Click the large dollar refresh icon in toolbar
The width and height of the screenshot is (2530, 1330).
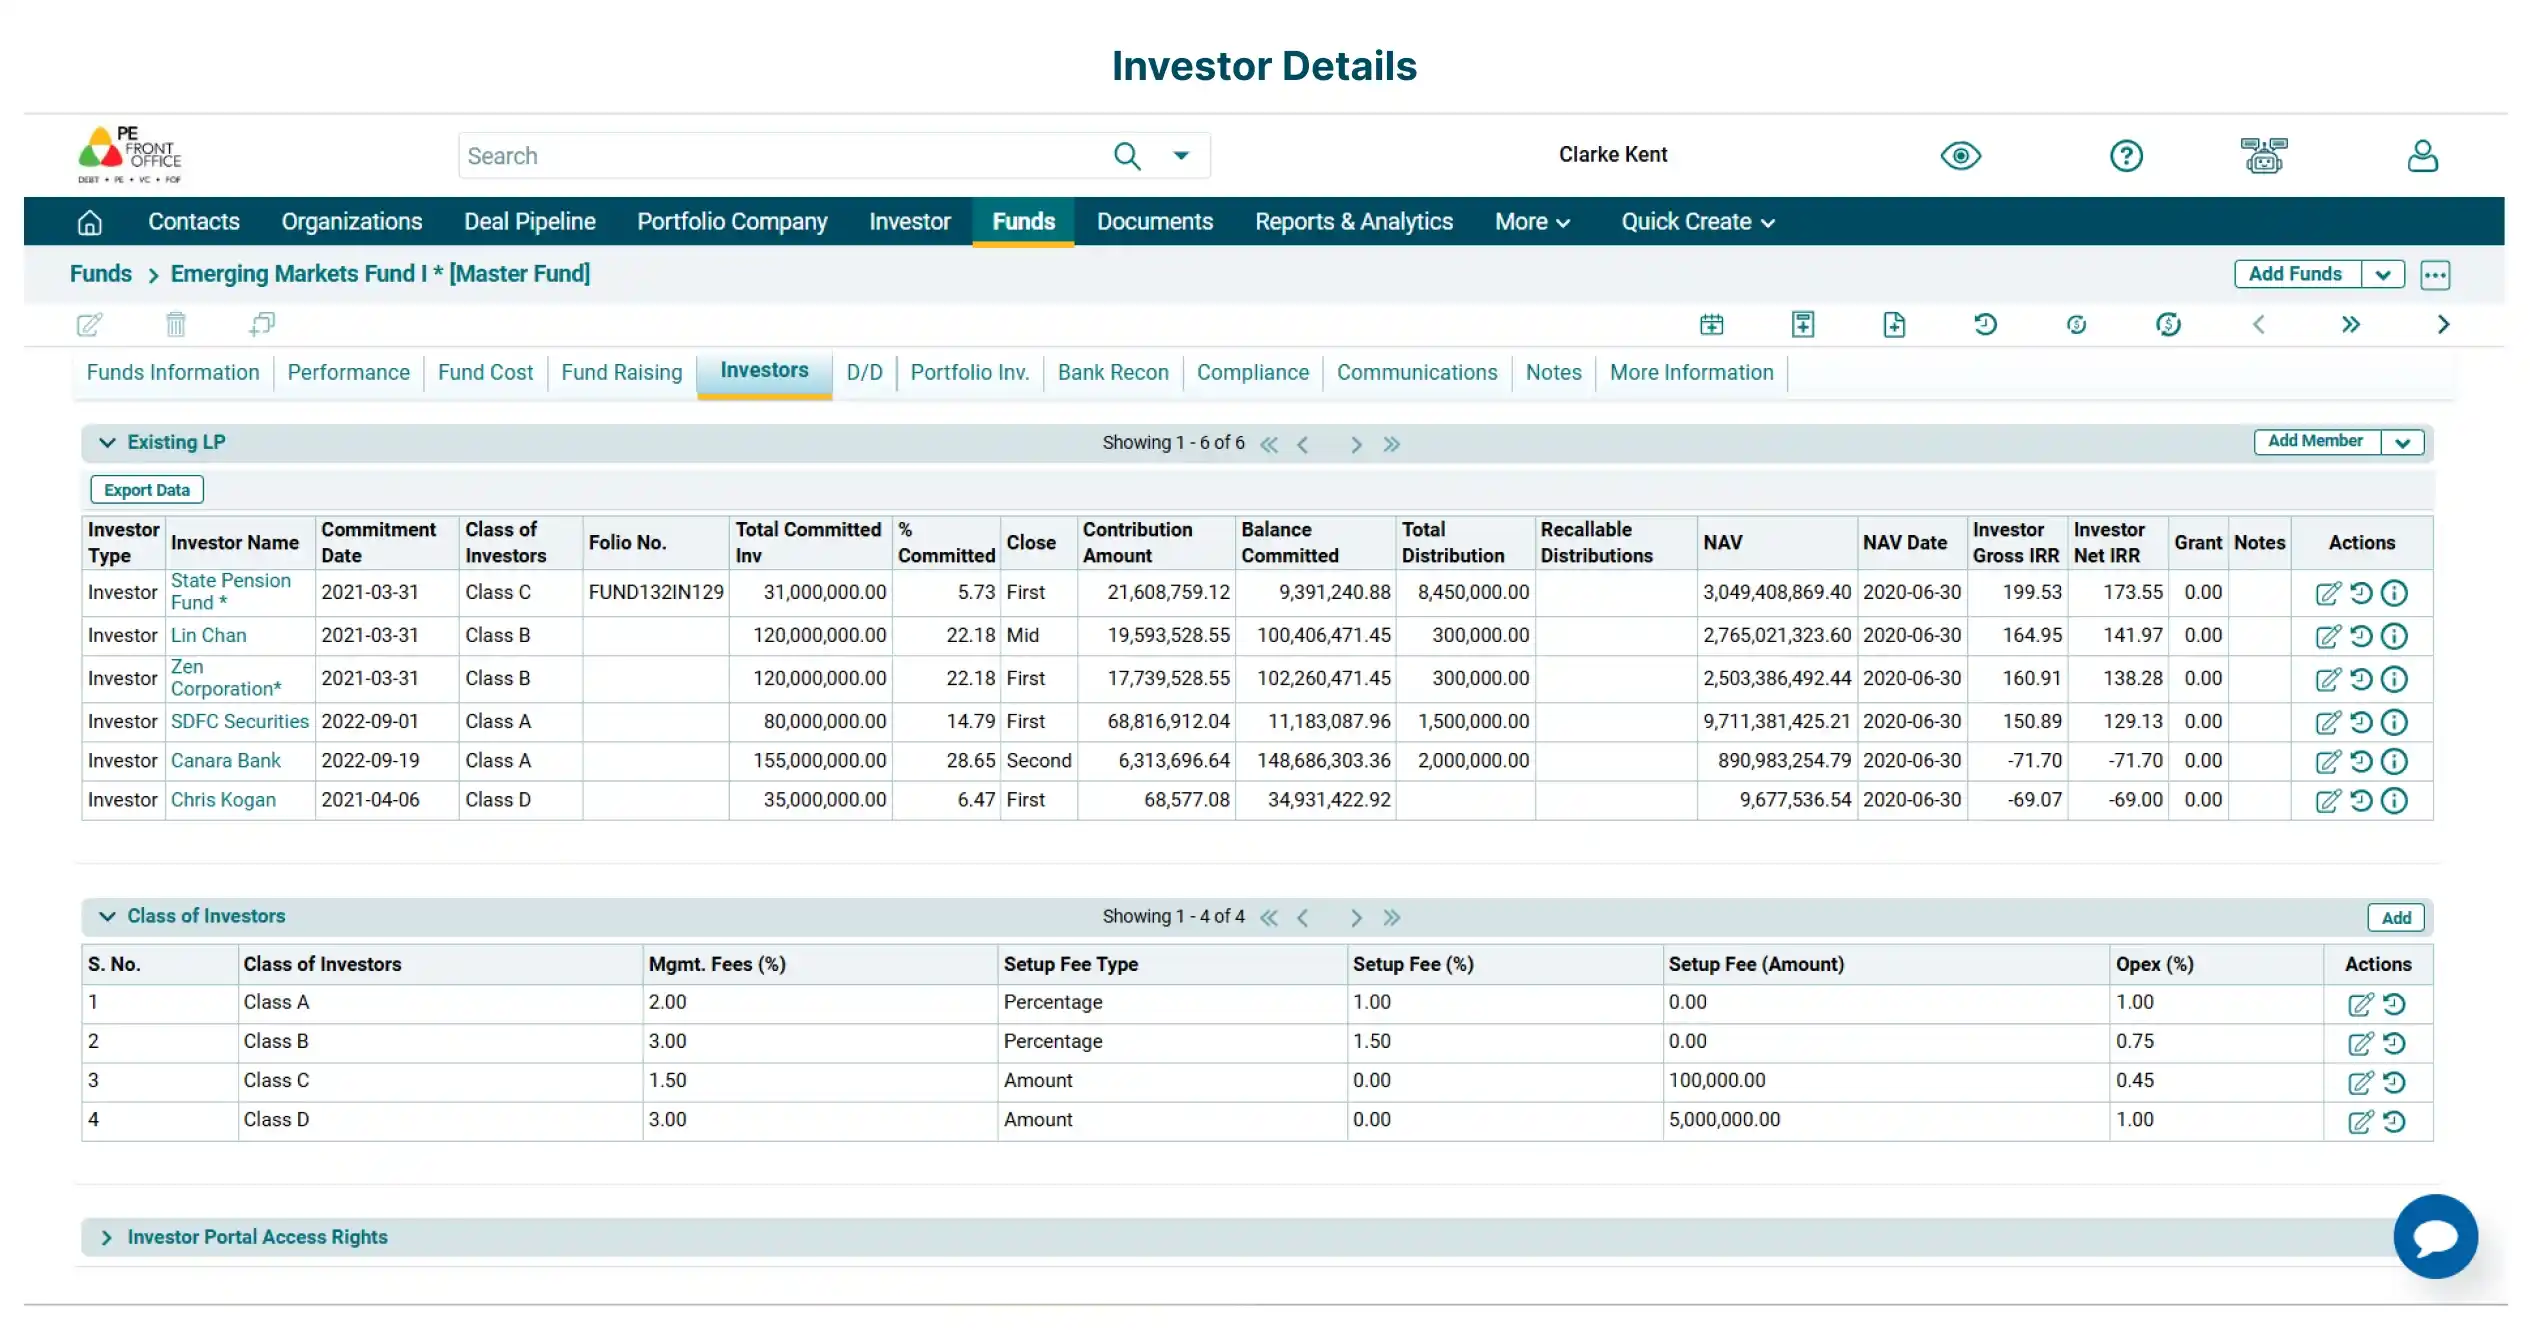pyautogui.click(x=2168, y=324)
